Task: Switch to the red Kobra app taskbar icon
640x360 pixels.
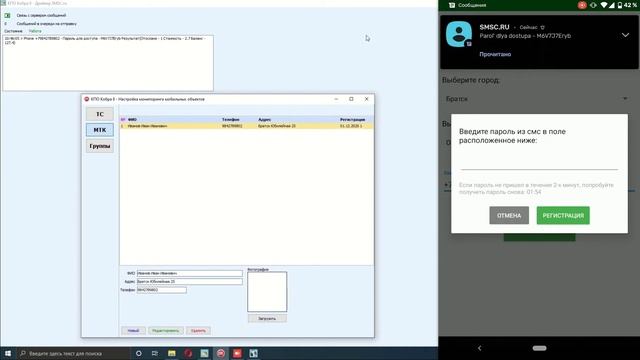Action: [x=221, y=353]
